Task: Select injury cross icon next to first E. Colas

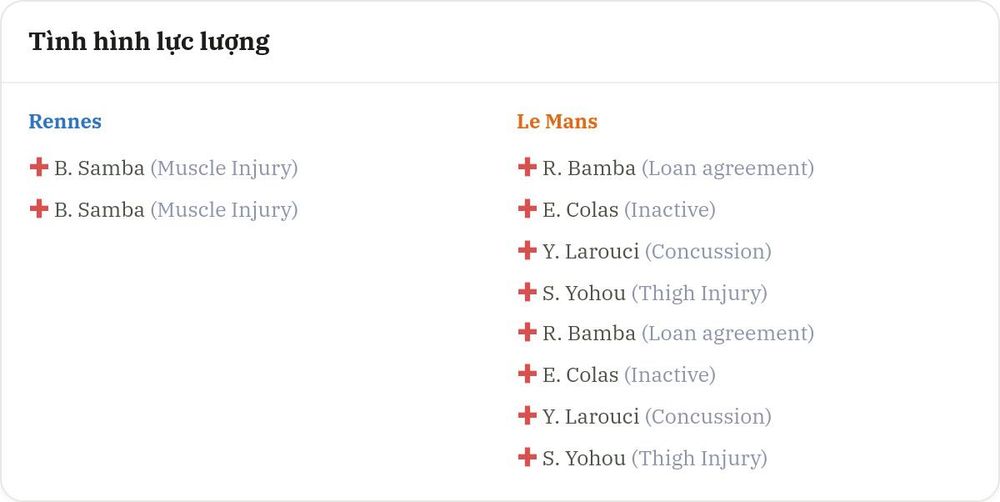Action: 527,209
